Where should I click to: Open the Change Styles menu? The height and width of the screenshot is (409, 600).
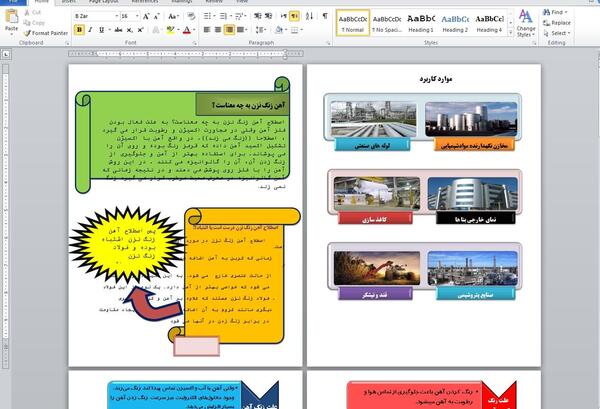click(x=526, y=23)
